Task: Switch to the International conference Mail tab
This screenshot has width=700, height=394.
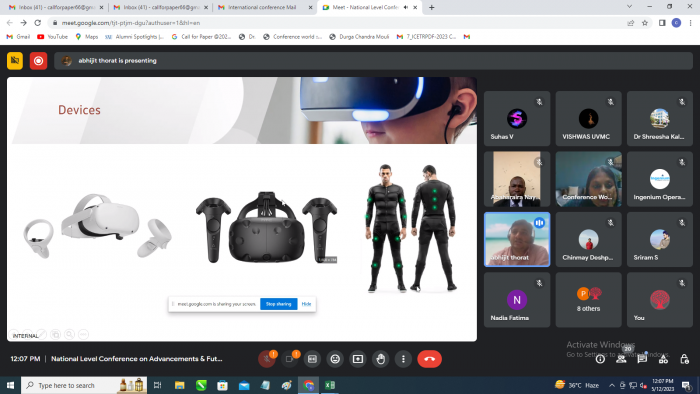Action: tap(263, 7)
